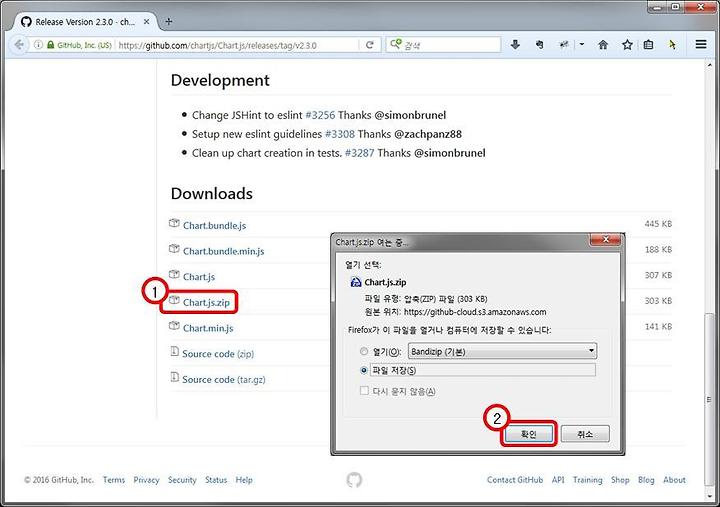Cancel the download dialog
The image size is (720, 507).
(x=585, y=434)
